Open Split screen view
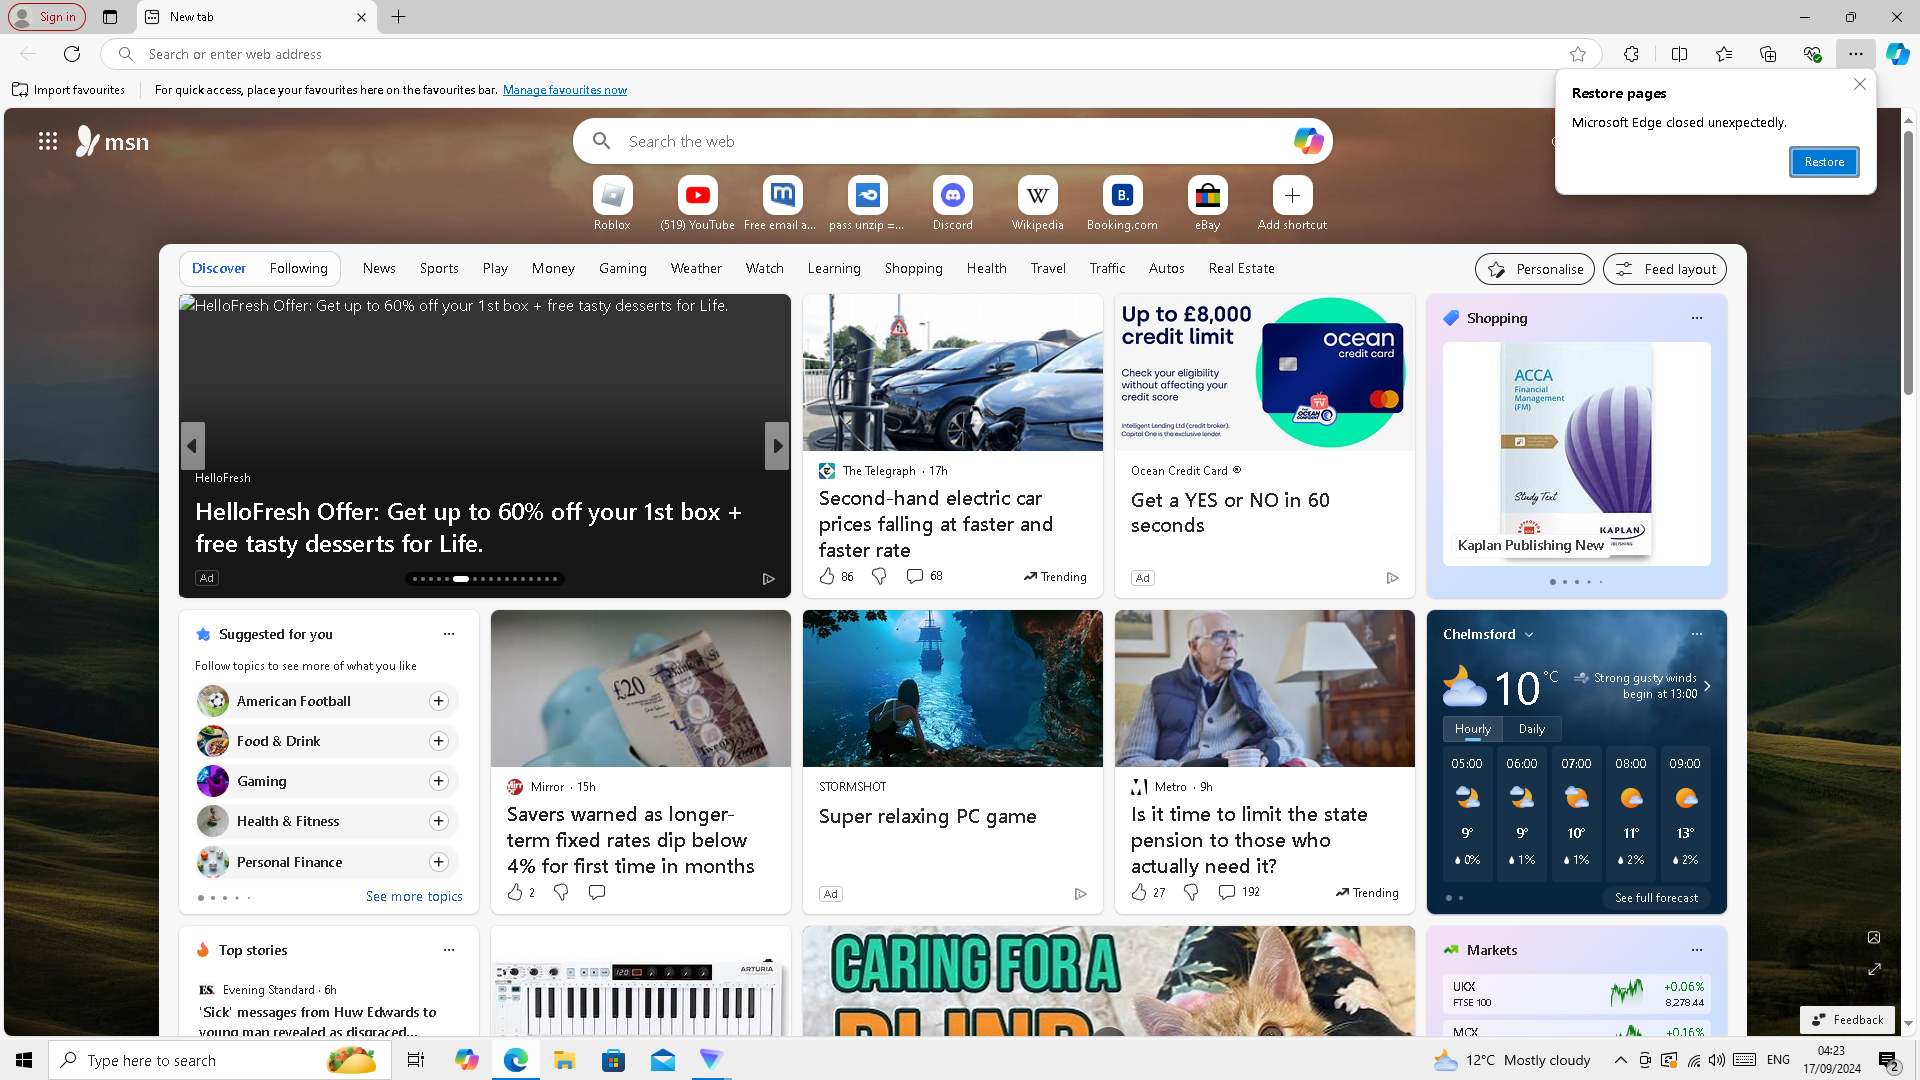This screenshot has height=1080, width=1920. pos(1679,54)
